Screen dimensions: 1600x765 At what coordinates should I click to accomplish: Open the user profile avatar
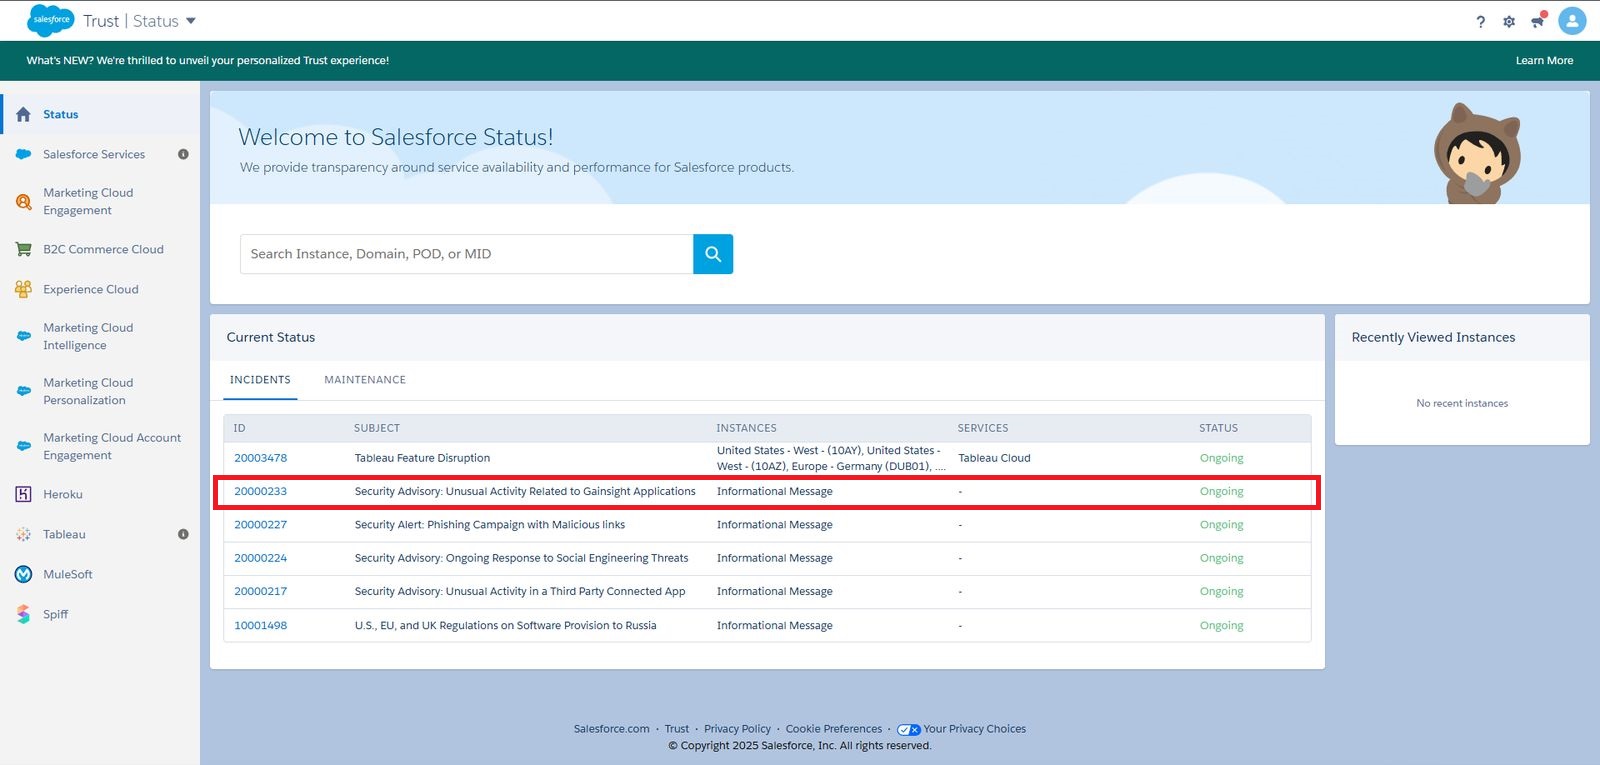1572,20
